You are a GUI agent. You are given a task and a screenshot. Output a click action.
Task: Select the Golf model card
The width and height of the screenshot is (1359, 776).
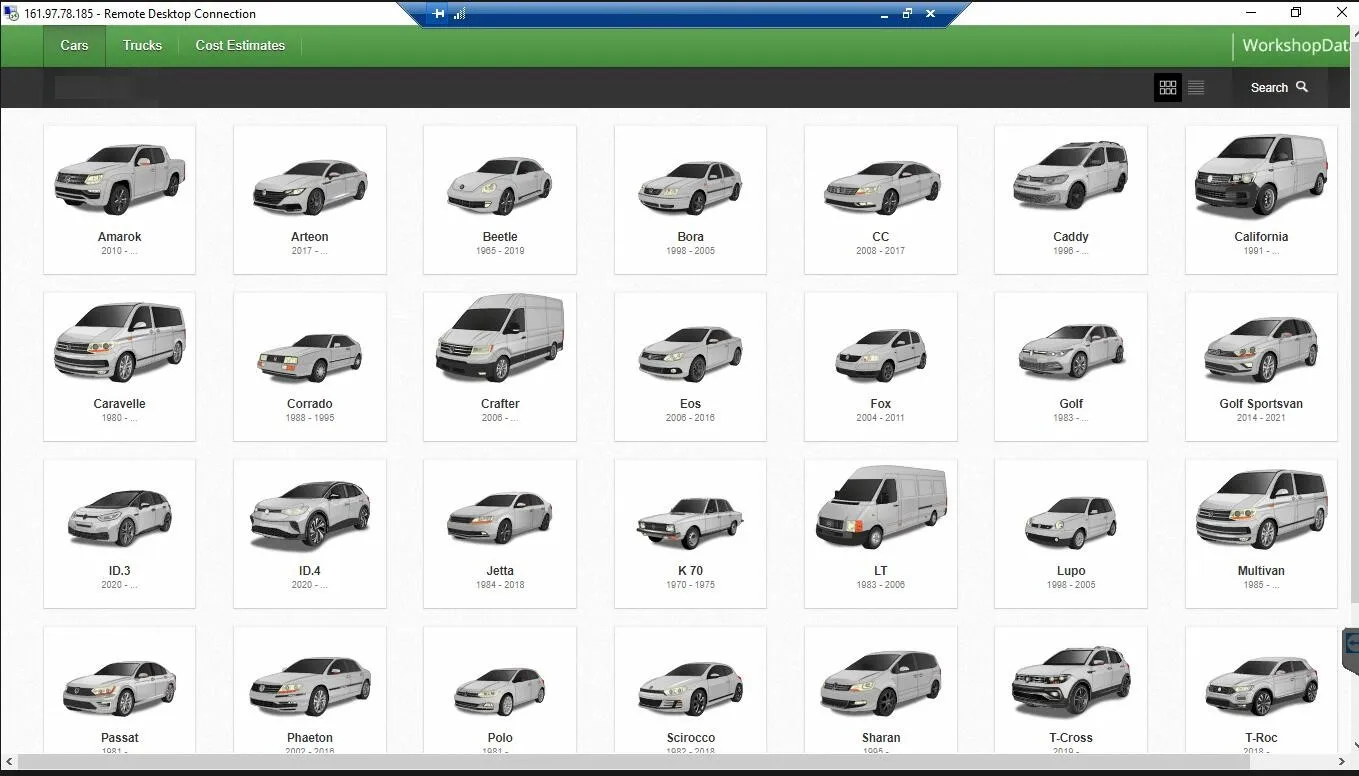point(1071,366)
